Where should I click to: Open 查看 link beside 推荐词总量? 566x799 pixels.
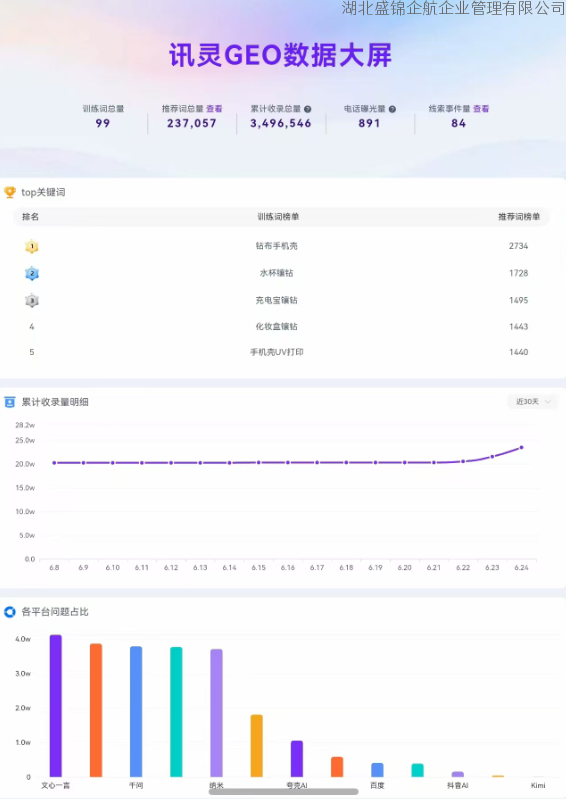pos(214,109)
